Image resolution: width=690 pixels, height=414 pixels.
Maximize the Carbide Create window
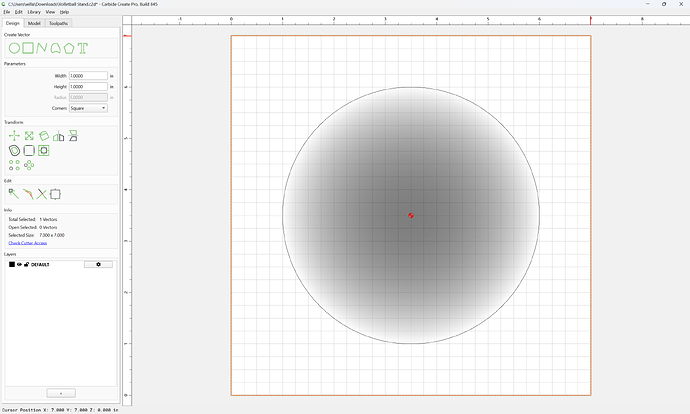(664, 4)
